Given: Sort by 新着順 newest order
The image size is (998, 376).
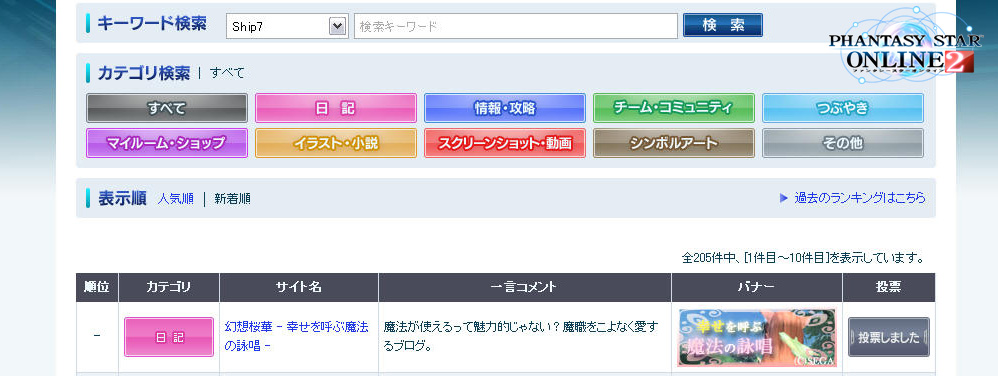Looking at the screenshot, I should (x=232, y=198).
